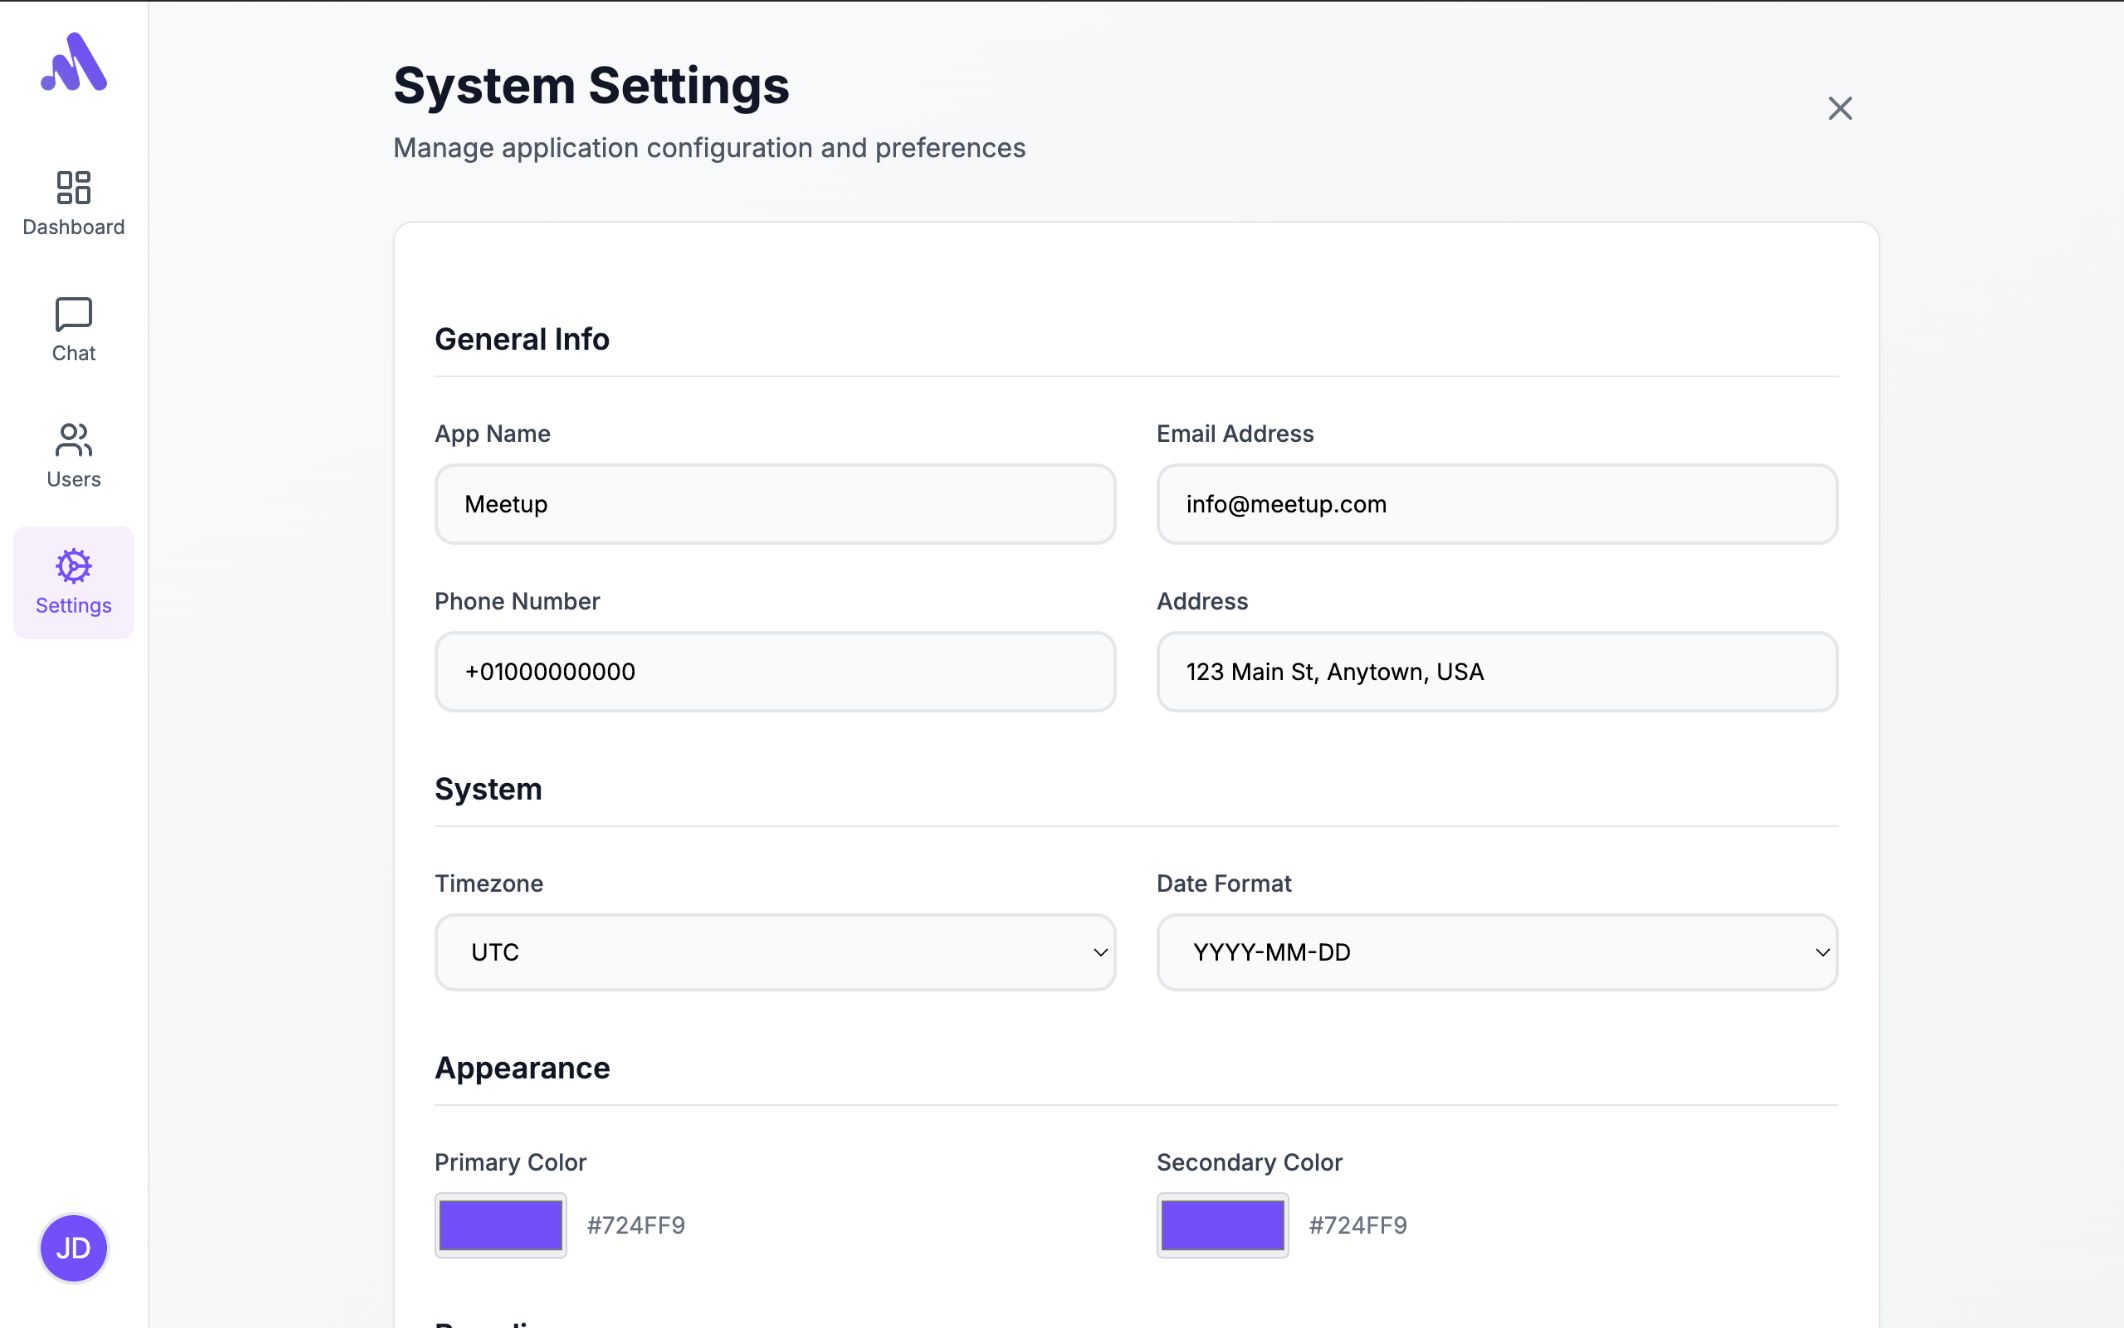This screenshot has height=1328, width=2124.
Task: Open the Dashboard grid icon
Action: click(x=73, y=187)
